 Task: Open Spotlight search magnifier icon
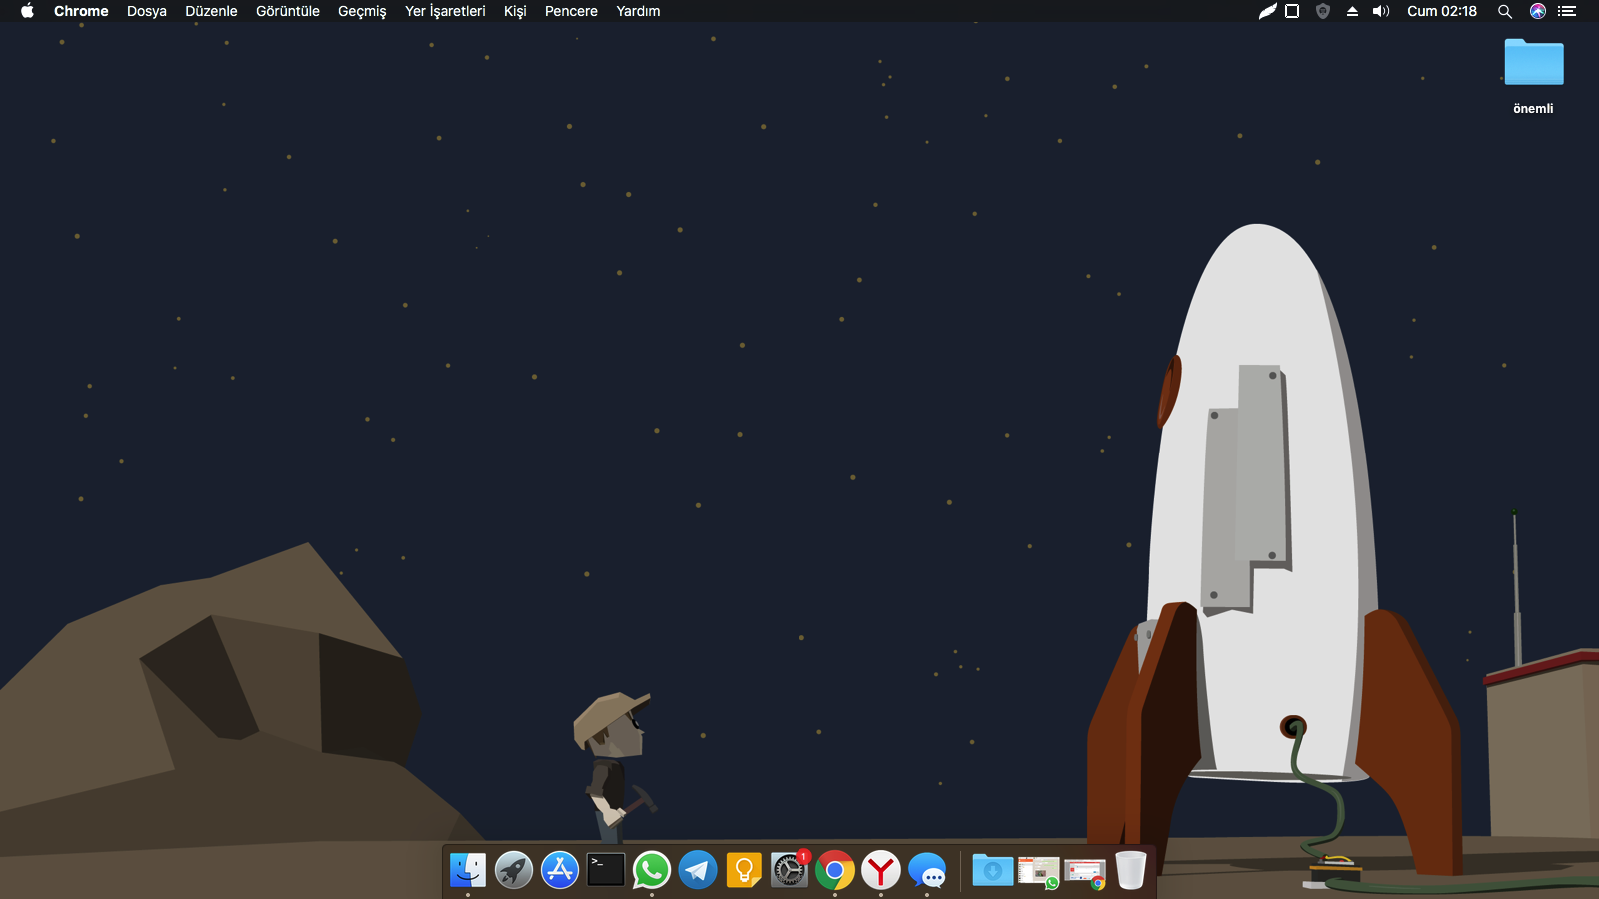pyautogui.click(x=1504, y=11)
